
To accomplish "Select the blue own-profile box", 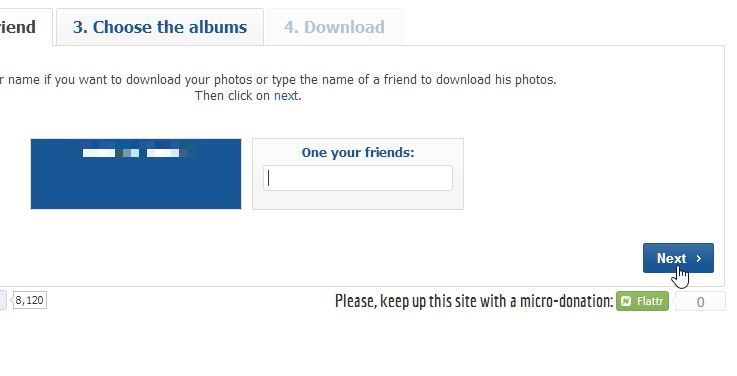I will (x=136, y=174).
